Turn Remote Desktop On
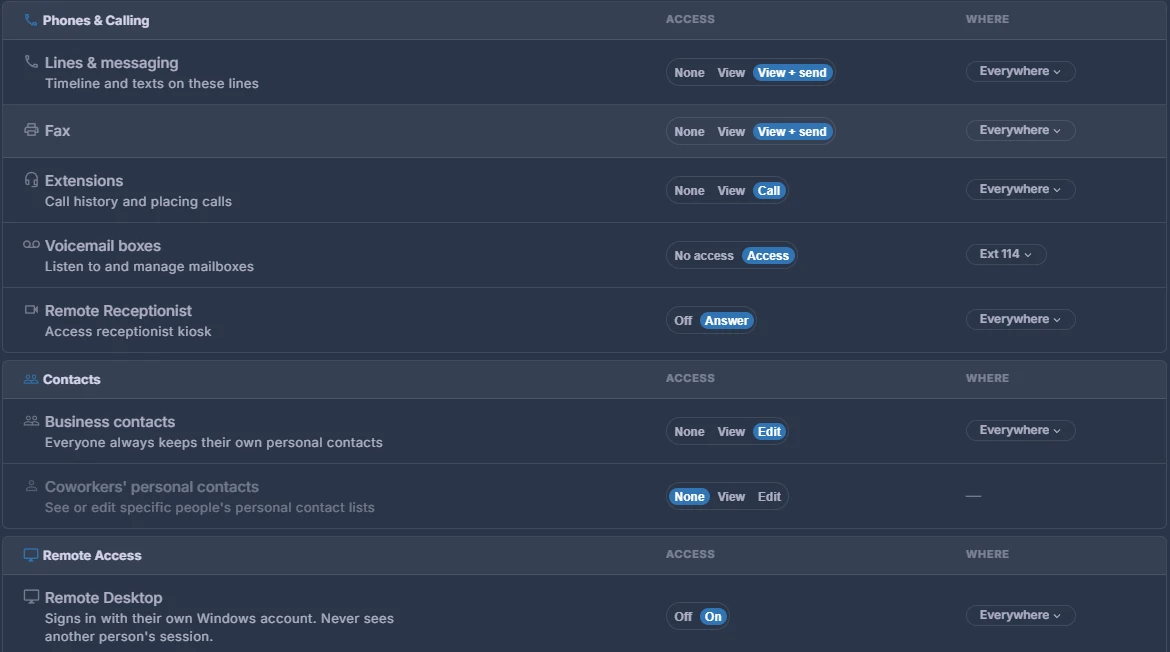The image size is (1170, 652). point(713,616)
